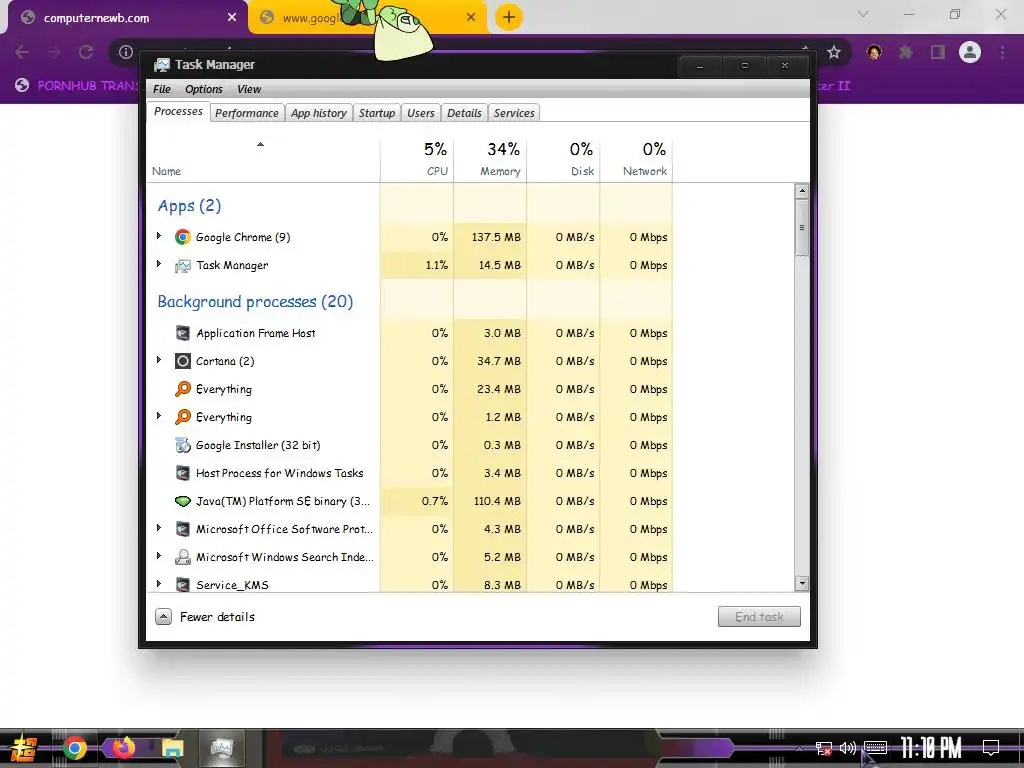The height and width of the screenshot is (768, 1024).
Task: Expand the Google Chrome (9) process group
Action: coord(159,236)
